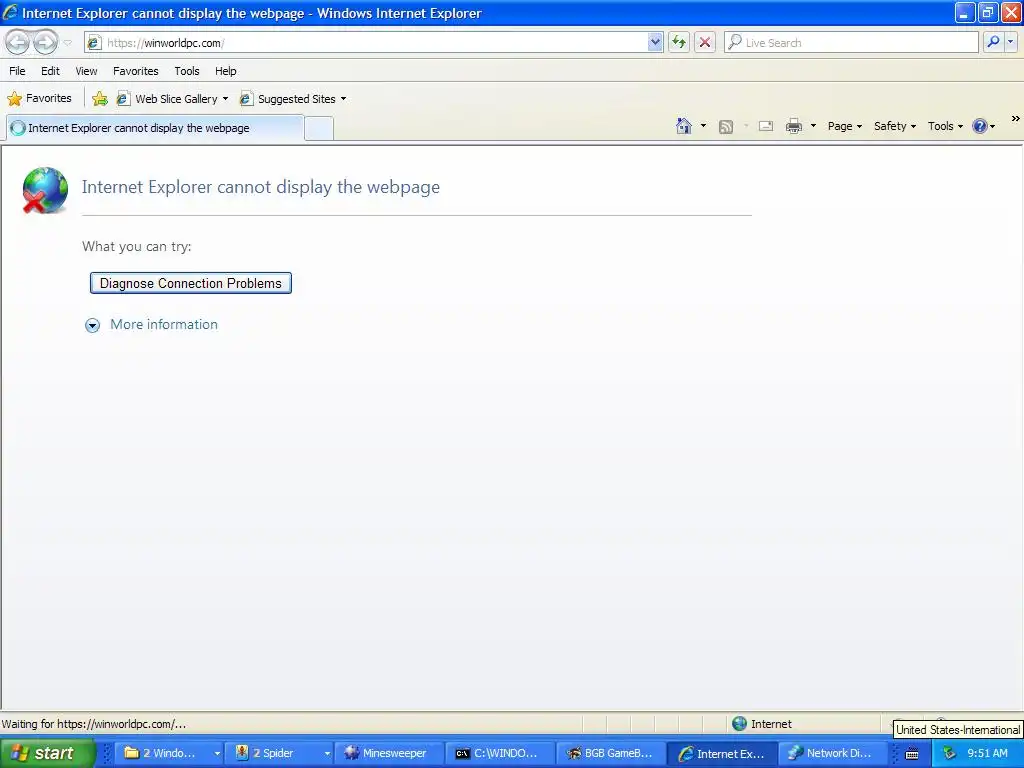This screenshot has width=1024, height=768.
Task: Click the globe error icon
Action: pos(44,190)
